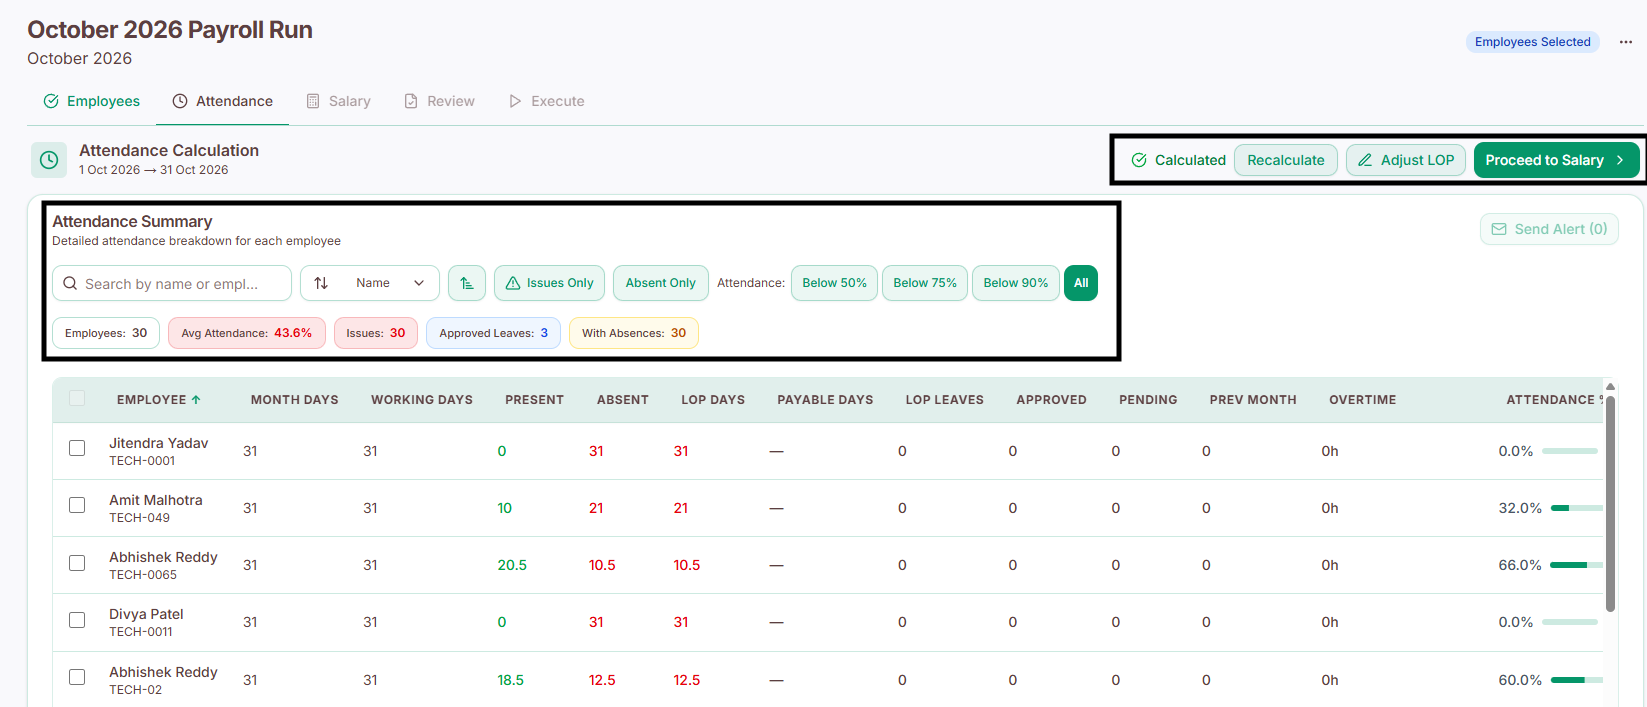Open the Name sort dropdown
Image resolution: width=1647 pixels, height=707 pixels.
tap(370, 283)
